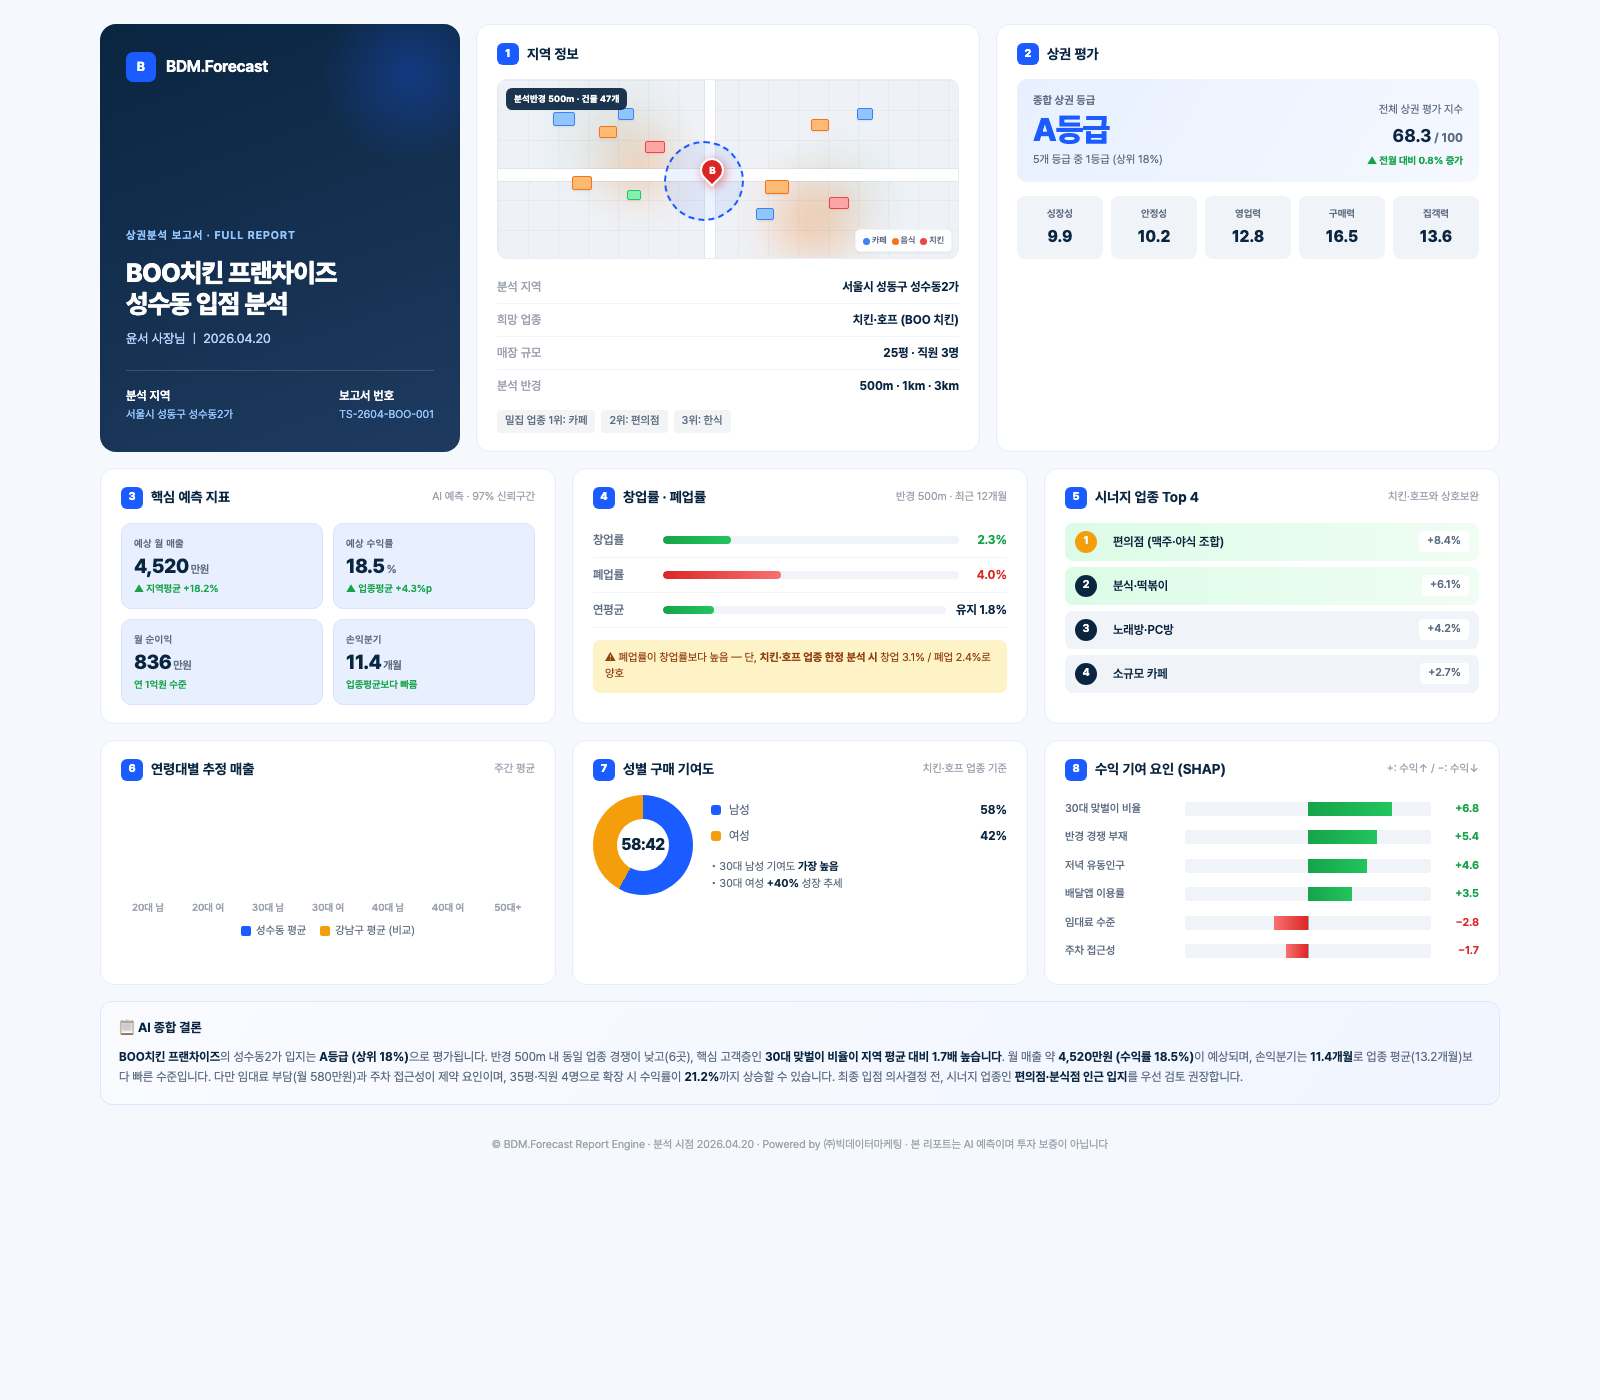
Task: Select the 밀집 업종 1위: 카페 chip
Action: click(x=546, y=421)
